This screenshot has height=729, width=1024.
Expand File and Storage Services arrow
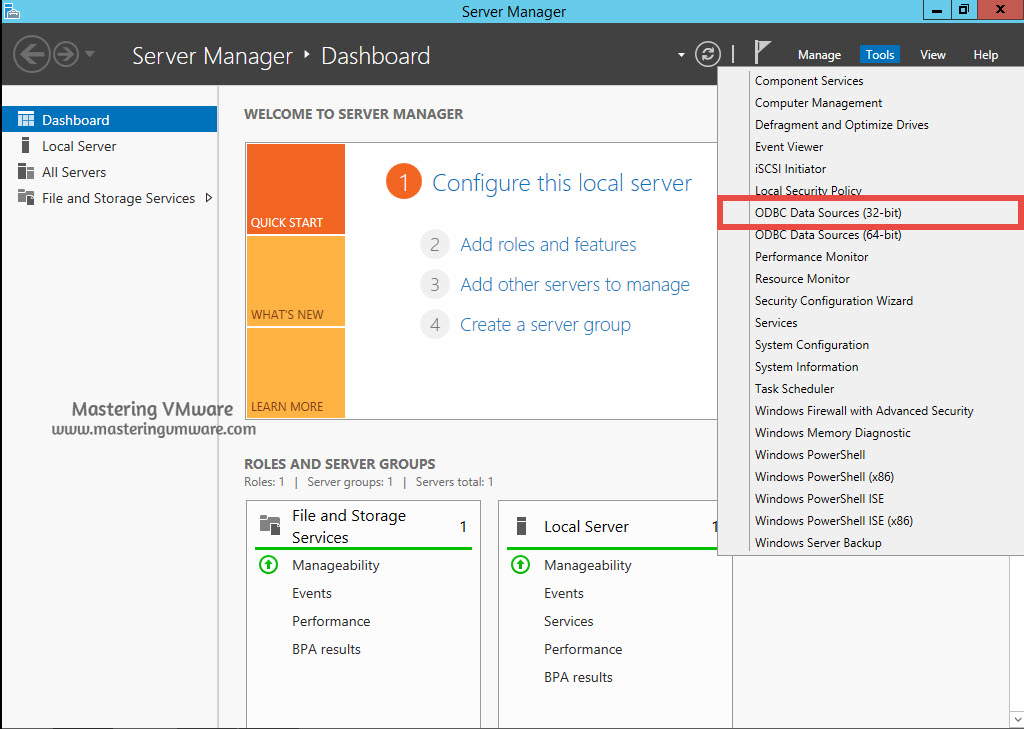[x=208, y=197]
